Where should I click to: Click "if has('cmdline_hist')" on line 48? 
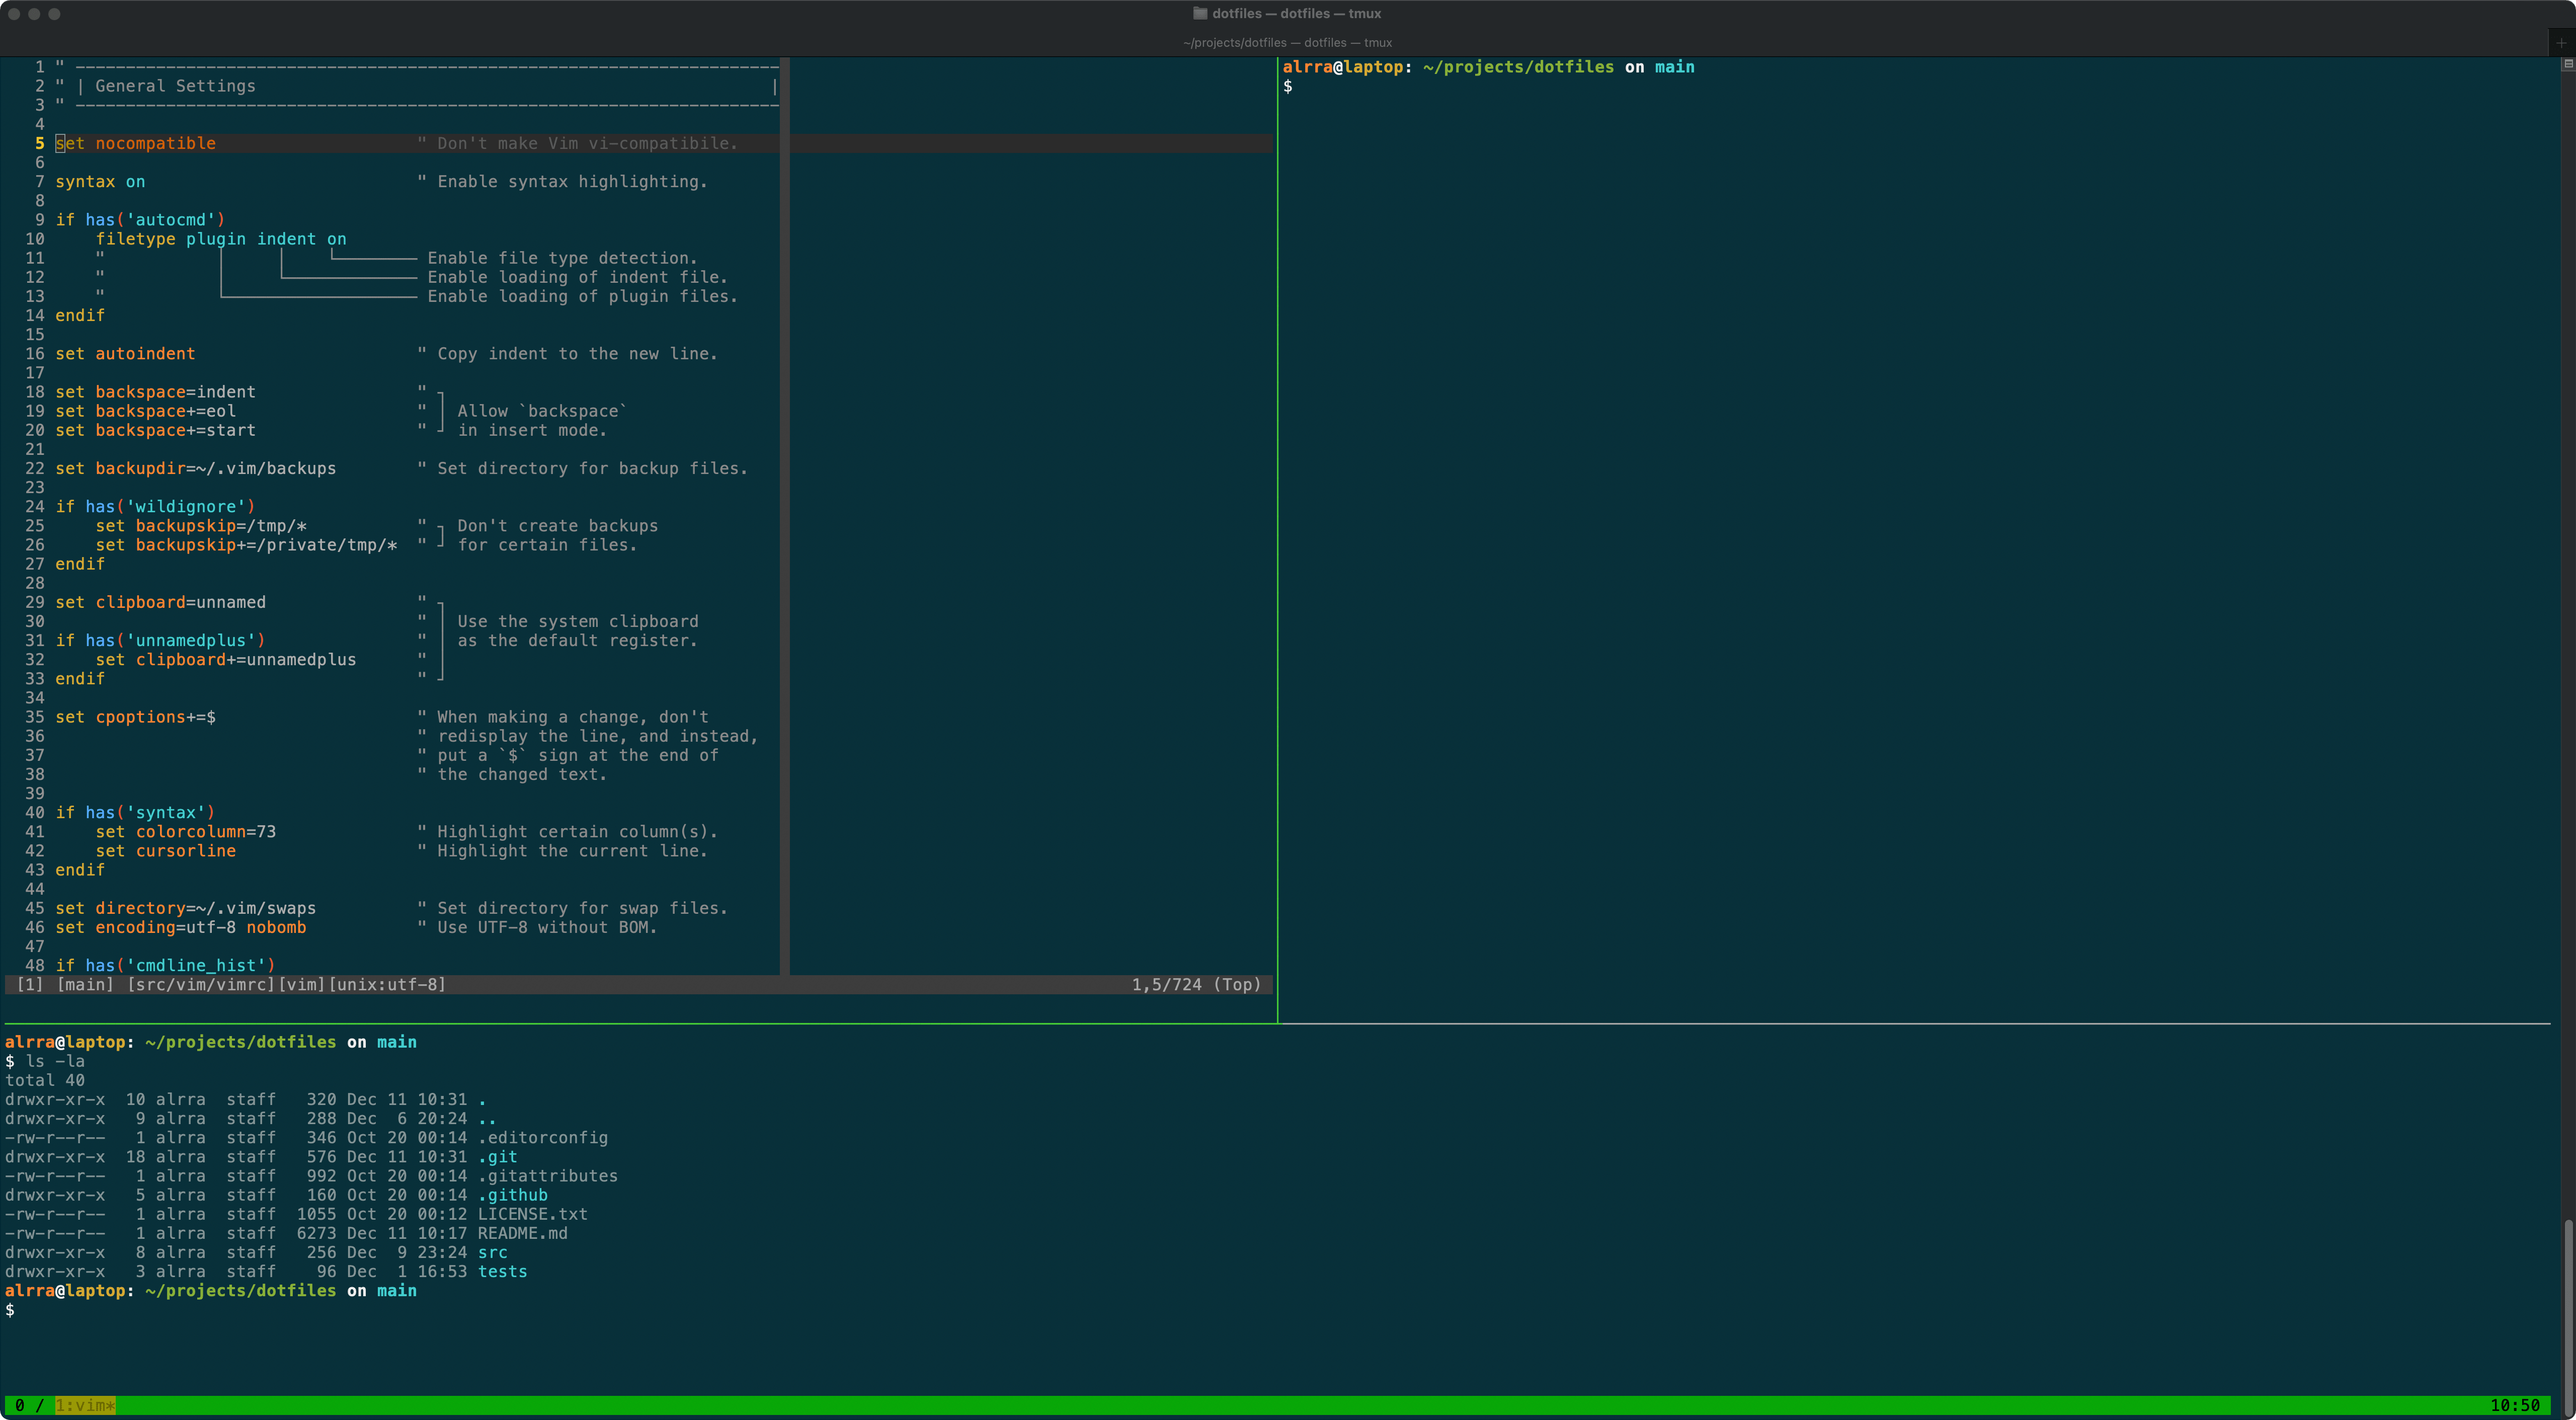coord(165,966)
